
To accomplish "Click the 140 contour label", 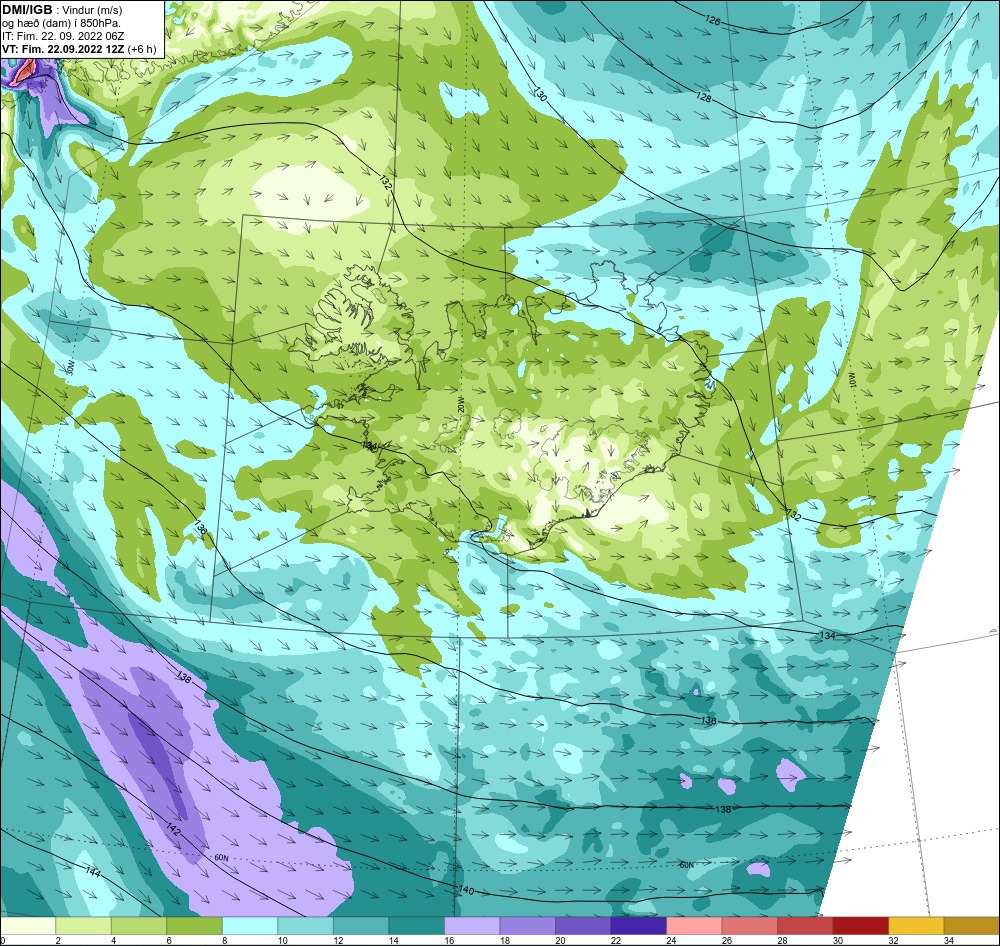I will pos(467,890).
